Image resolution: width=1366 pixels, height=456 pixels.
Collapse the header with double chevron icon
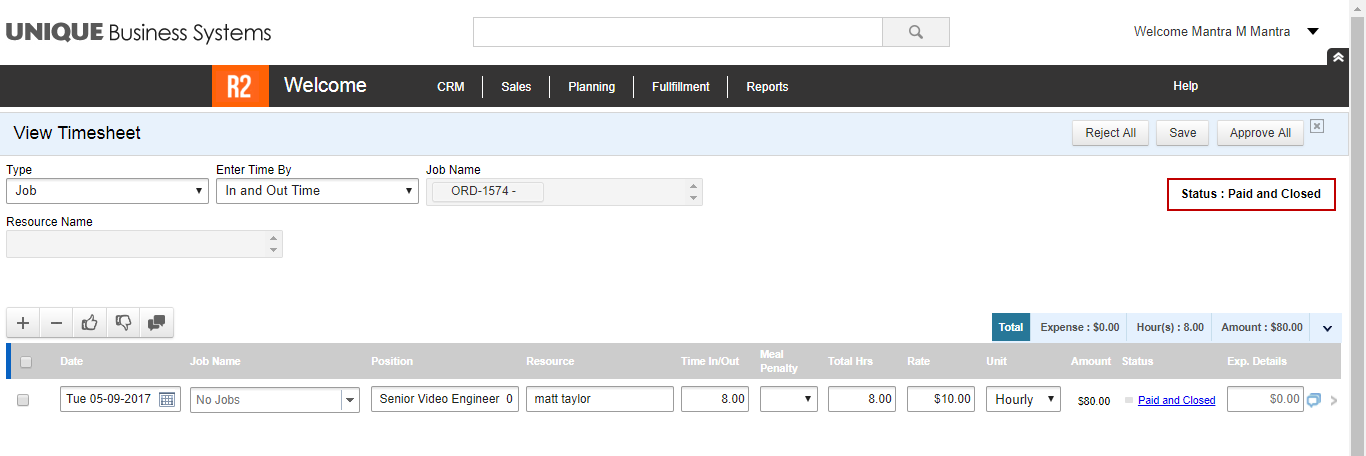pyautogui.click(x=1337, y=58)
